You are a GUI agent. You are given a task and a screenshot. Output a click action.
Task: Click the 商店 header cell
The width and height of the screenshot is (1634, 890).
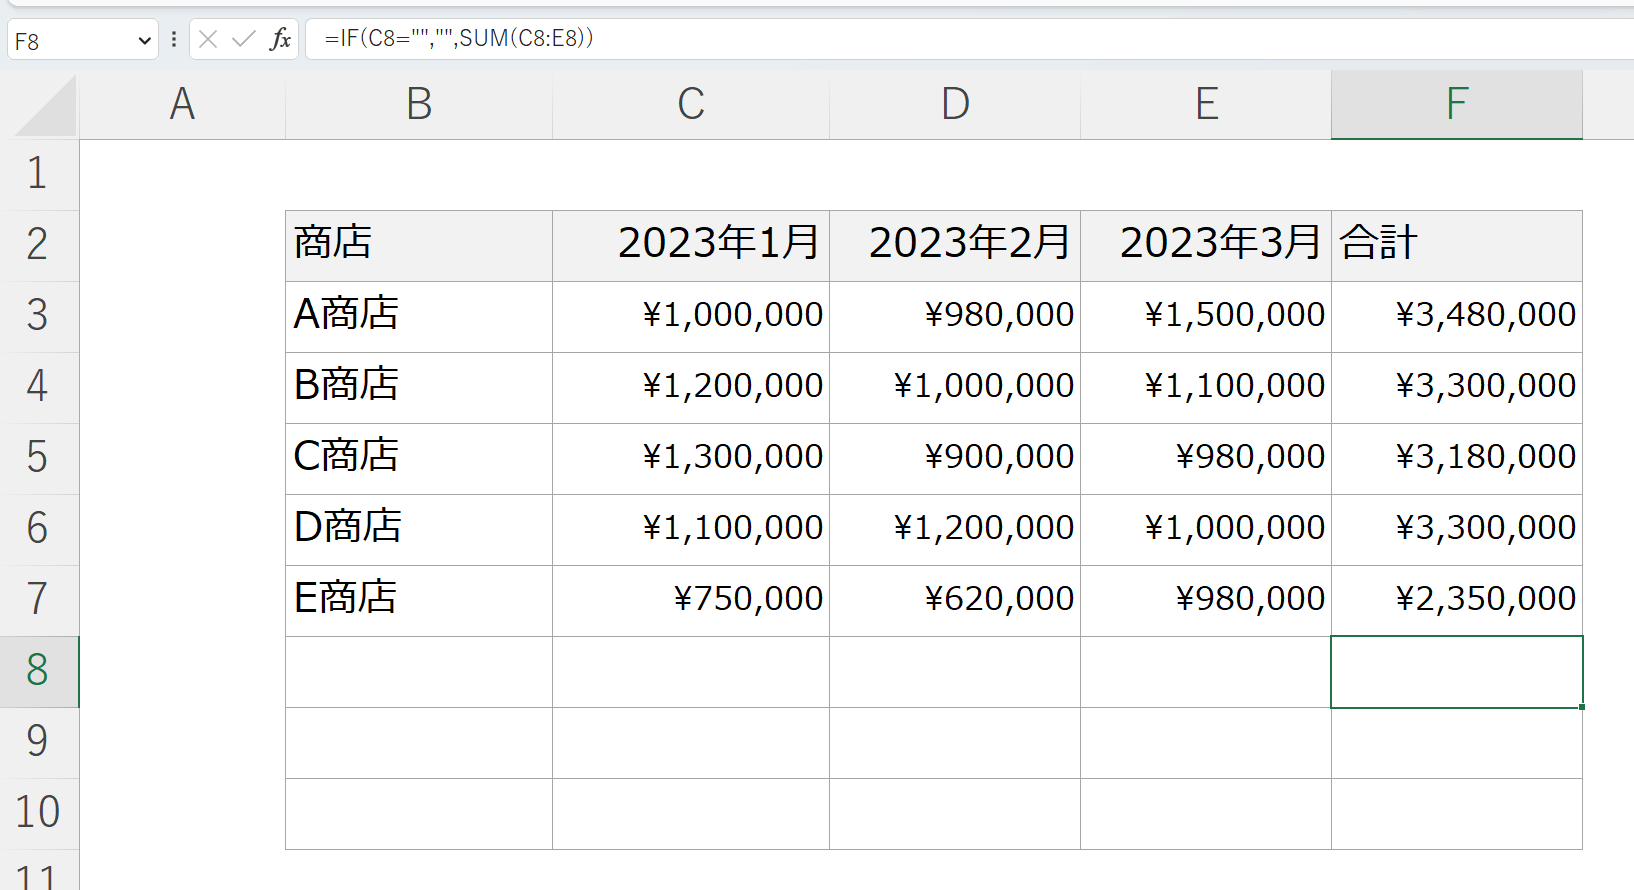[x=418, y=245]
